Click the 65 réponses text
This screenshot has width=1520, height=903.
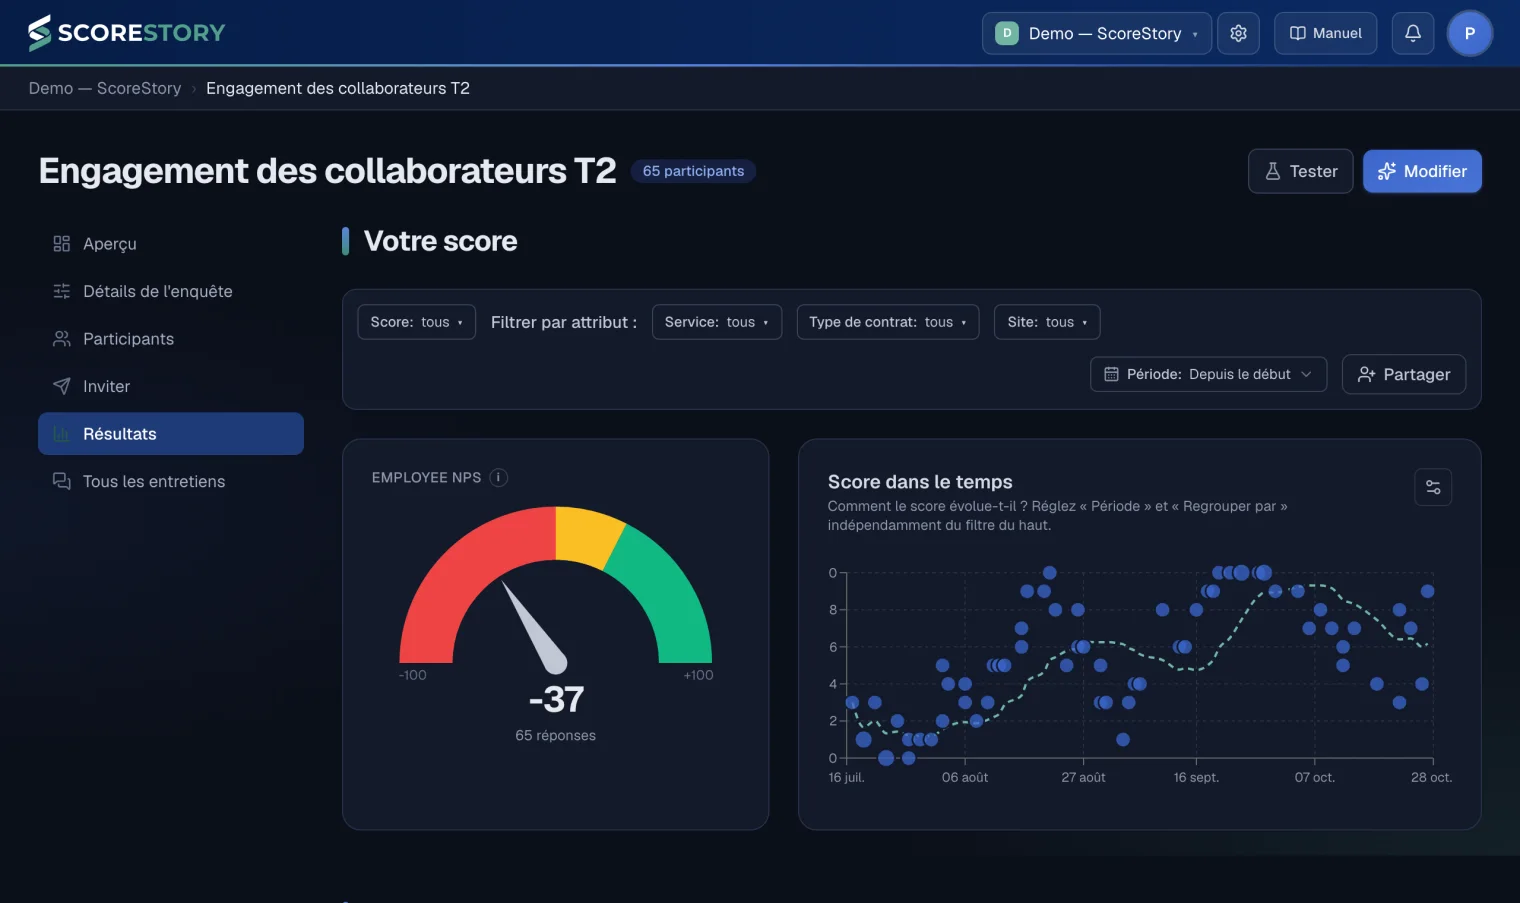coord(555,735)
